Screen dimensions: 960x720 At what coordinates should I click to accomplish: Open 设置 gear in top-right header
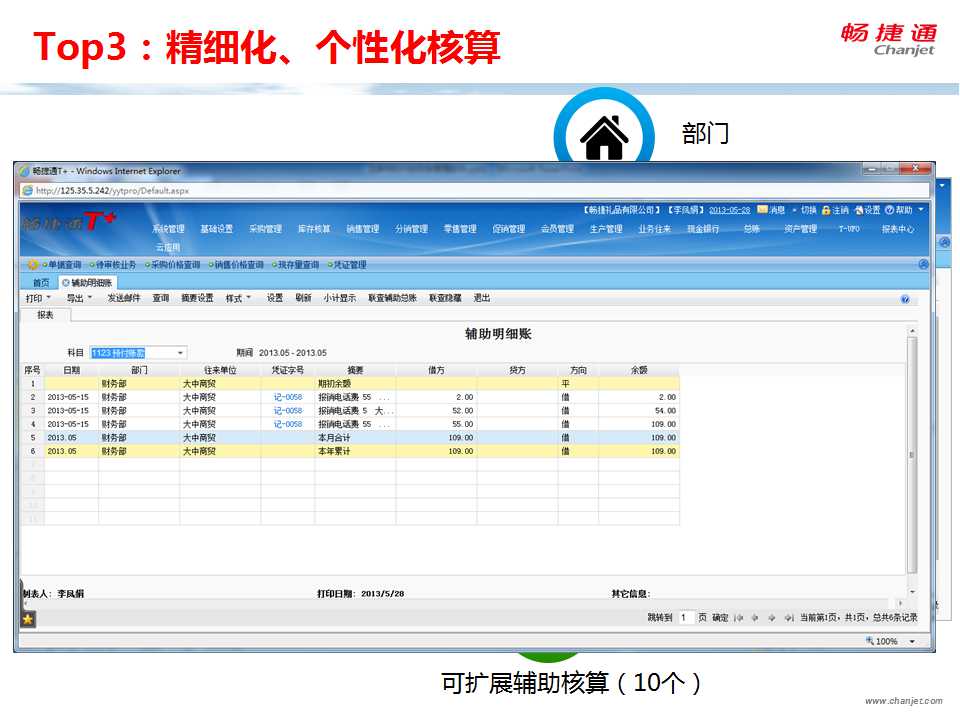[858, 210]
